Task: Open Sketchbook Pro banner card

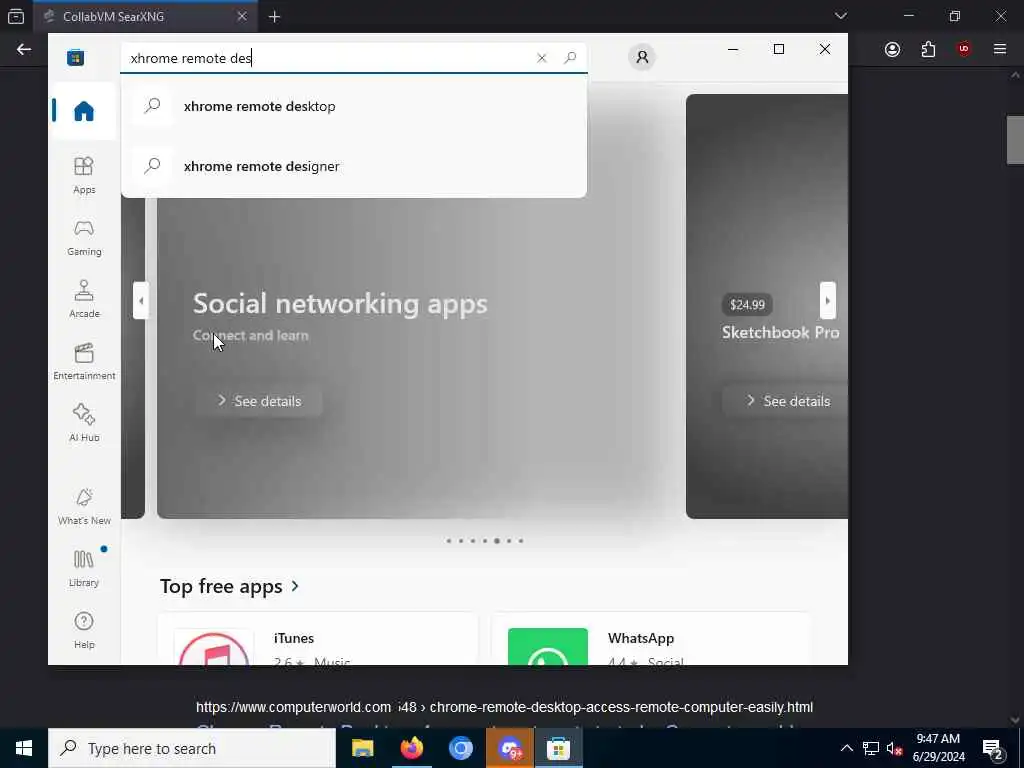Action: coord(767,306)
